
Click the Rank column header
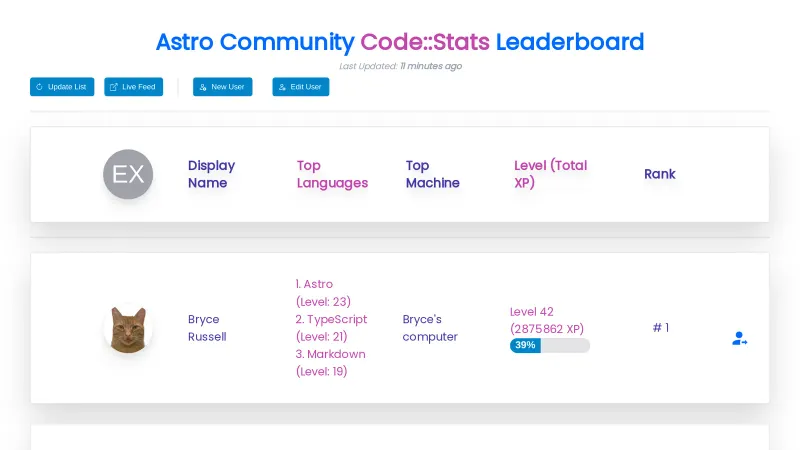(x=660, y=174)
